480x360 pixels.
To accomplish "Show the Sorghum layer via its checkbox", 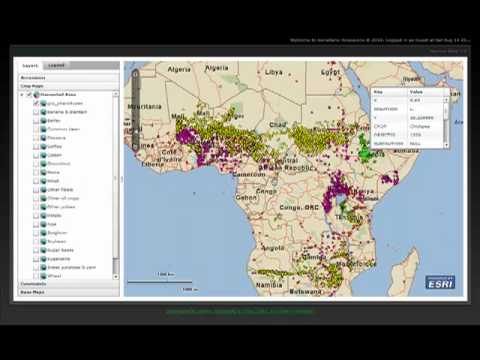I will (36, 233).
